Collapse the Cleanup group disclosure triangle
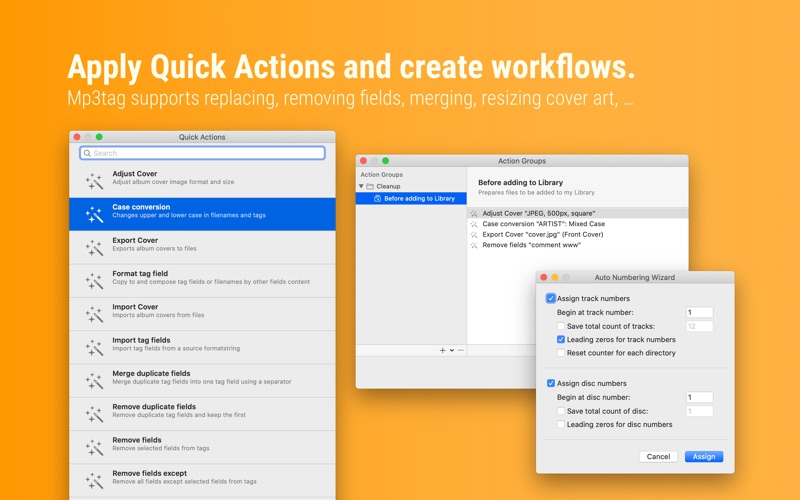This screenshot has height=500, width=800. click(x=361, y=186)
